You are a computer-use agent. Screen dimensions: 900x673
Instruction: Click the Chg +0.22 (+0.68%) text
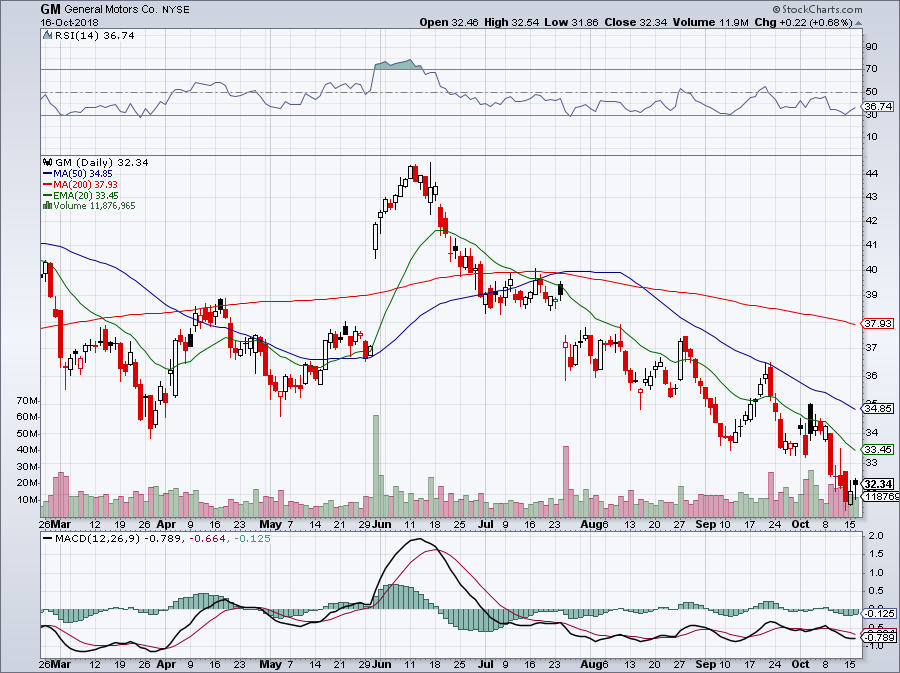point(804,22)
